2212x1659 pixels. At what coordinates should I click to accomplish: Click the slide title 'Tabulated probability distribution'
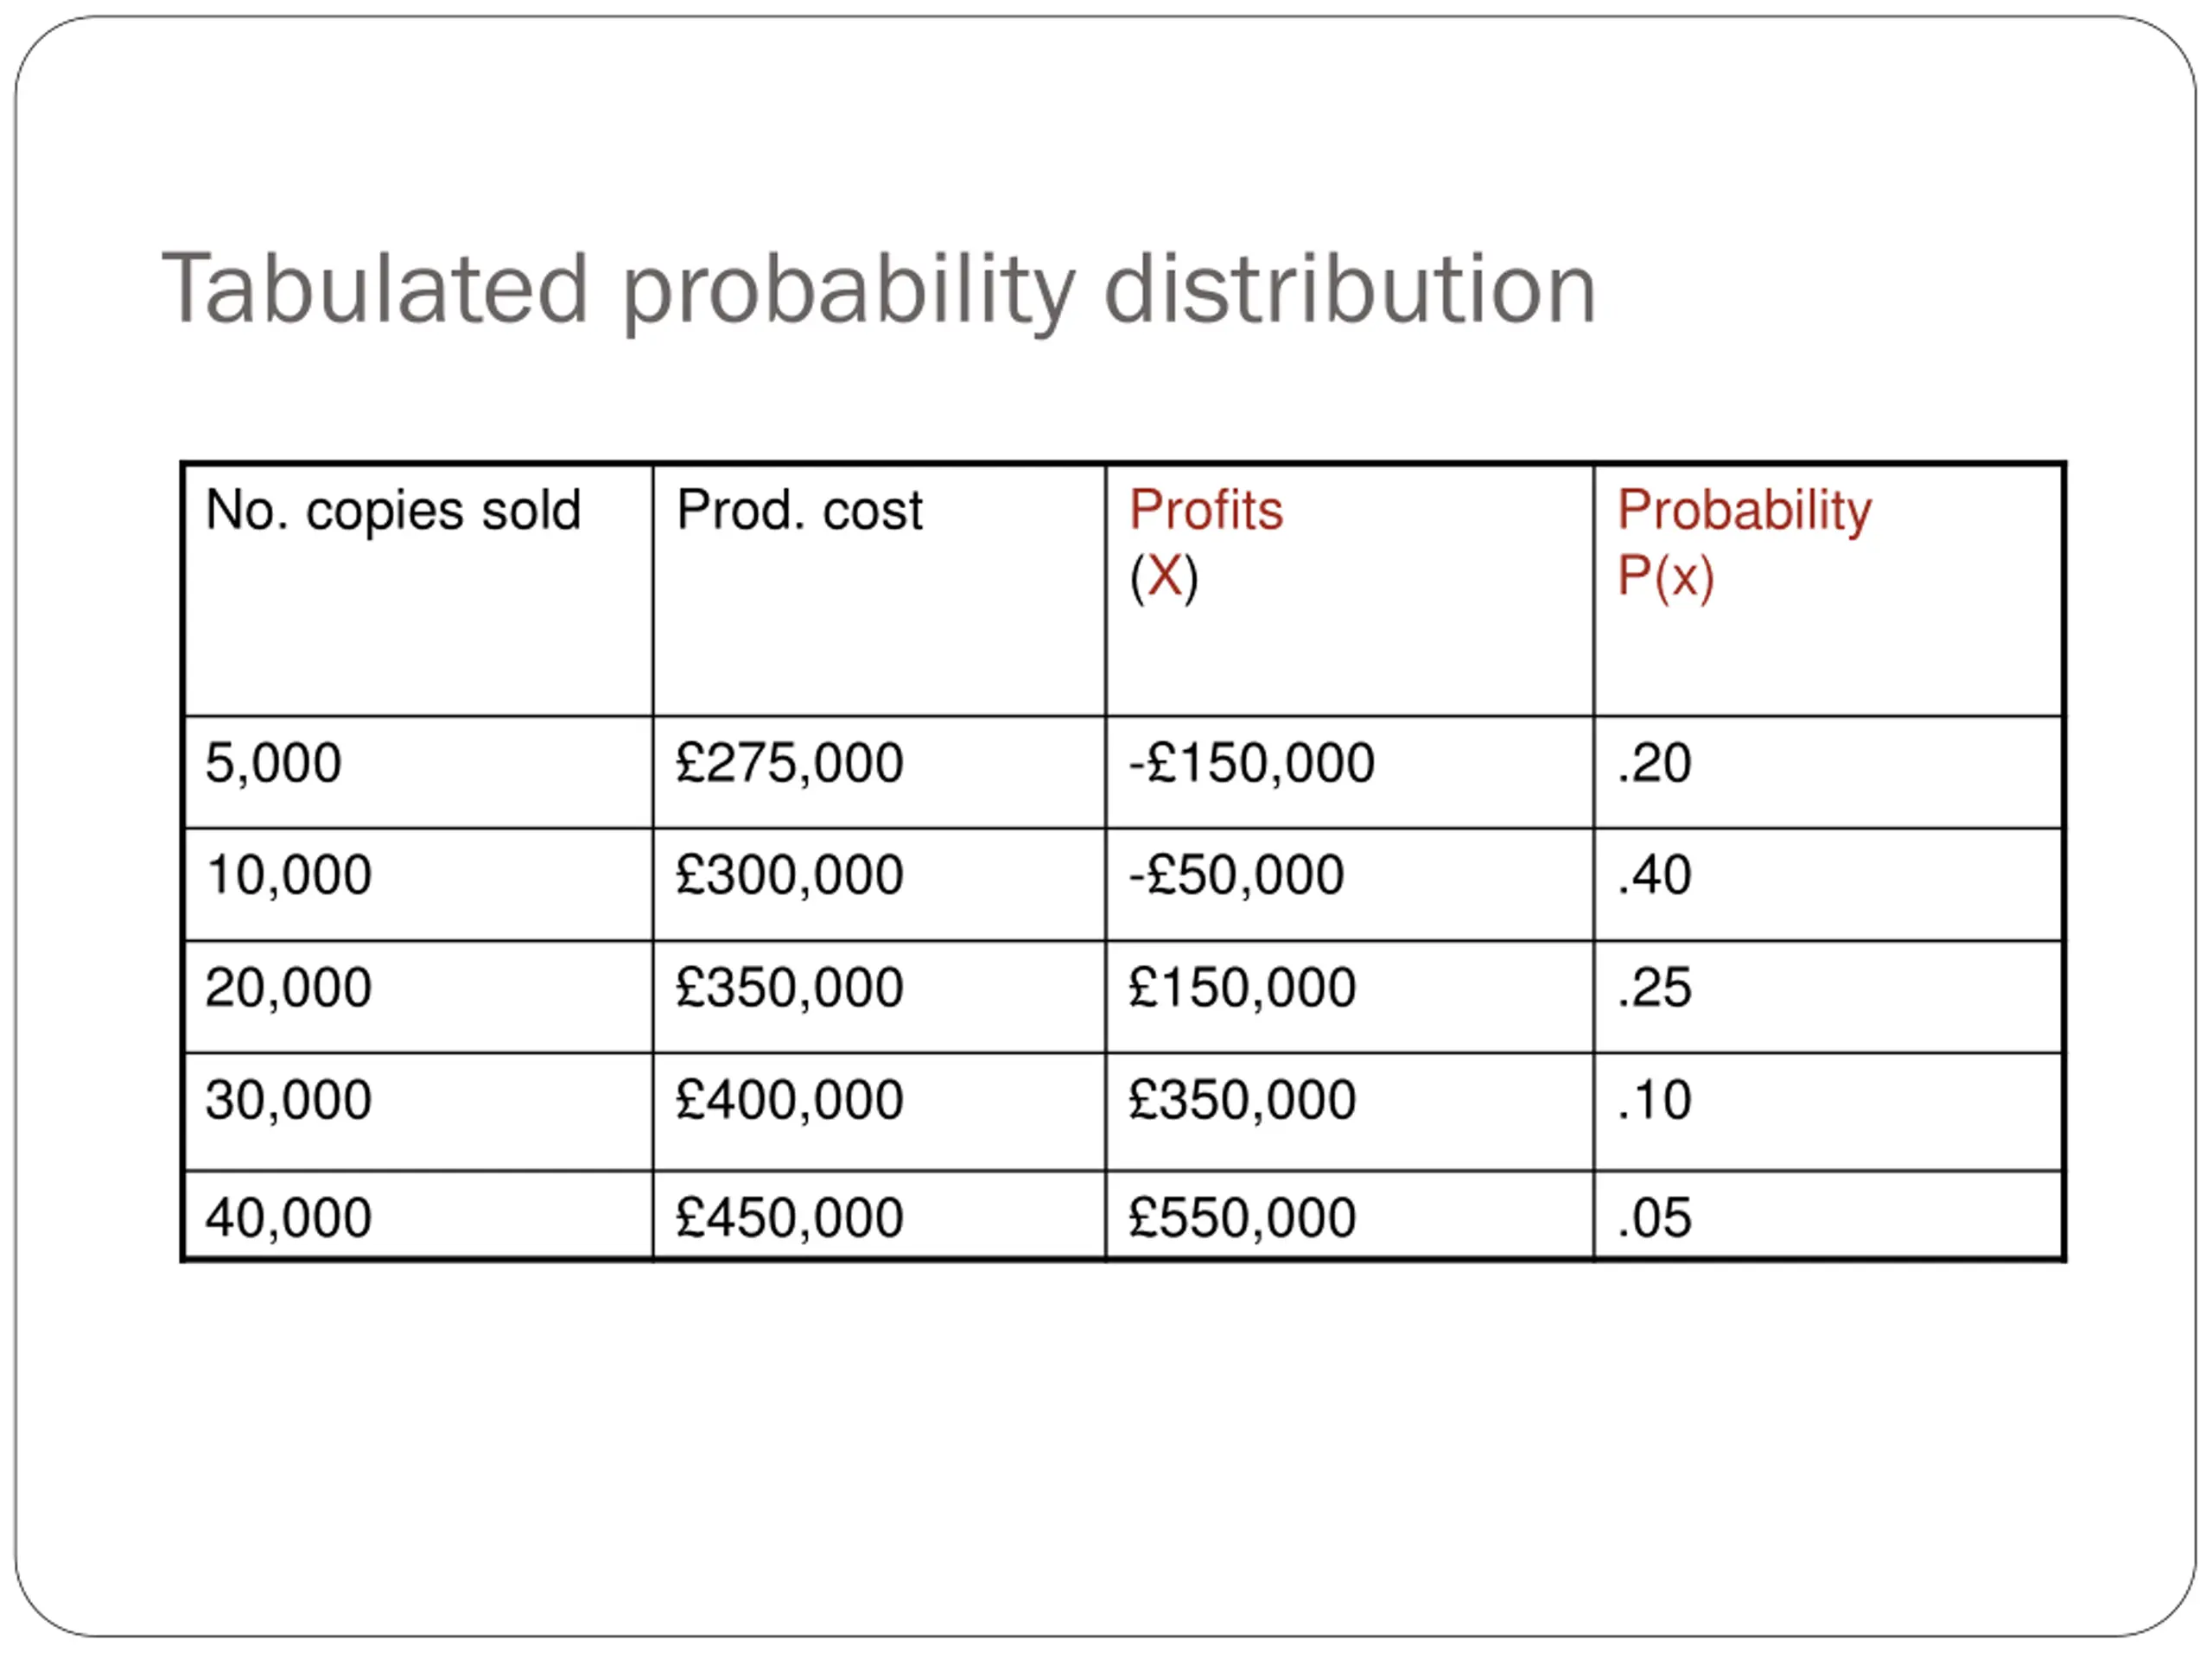coord(878,290)
